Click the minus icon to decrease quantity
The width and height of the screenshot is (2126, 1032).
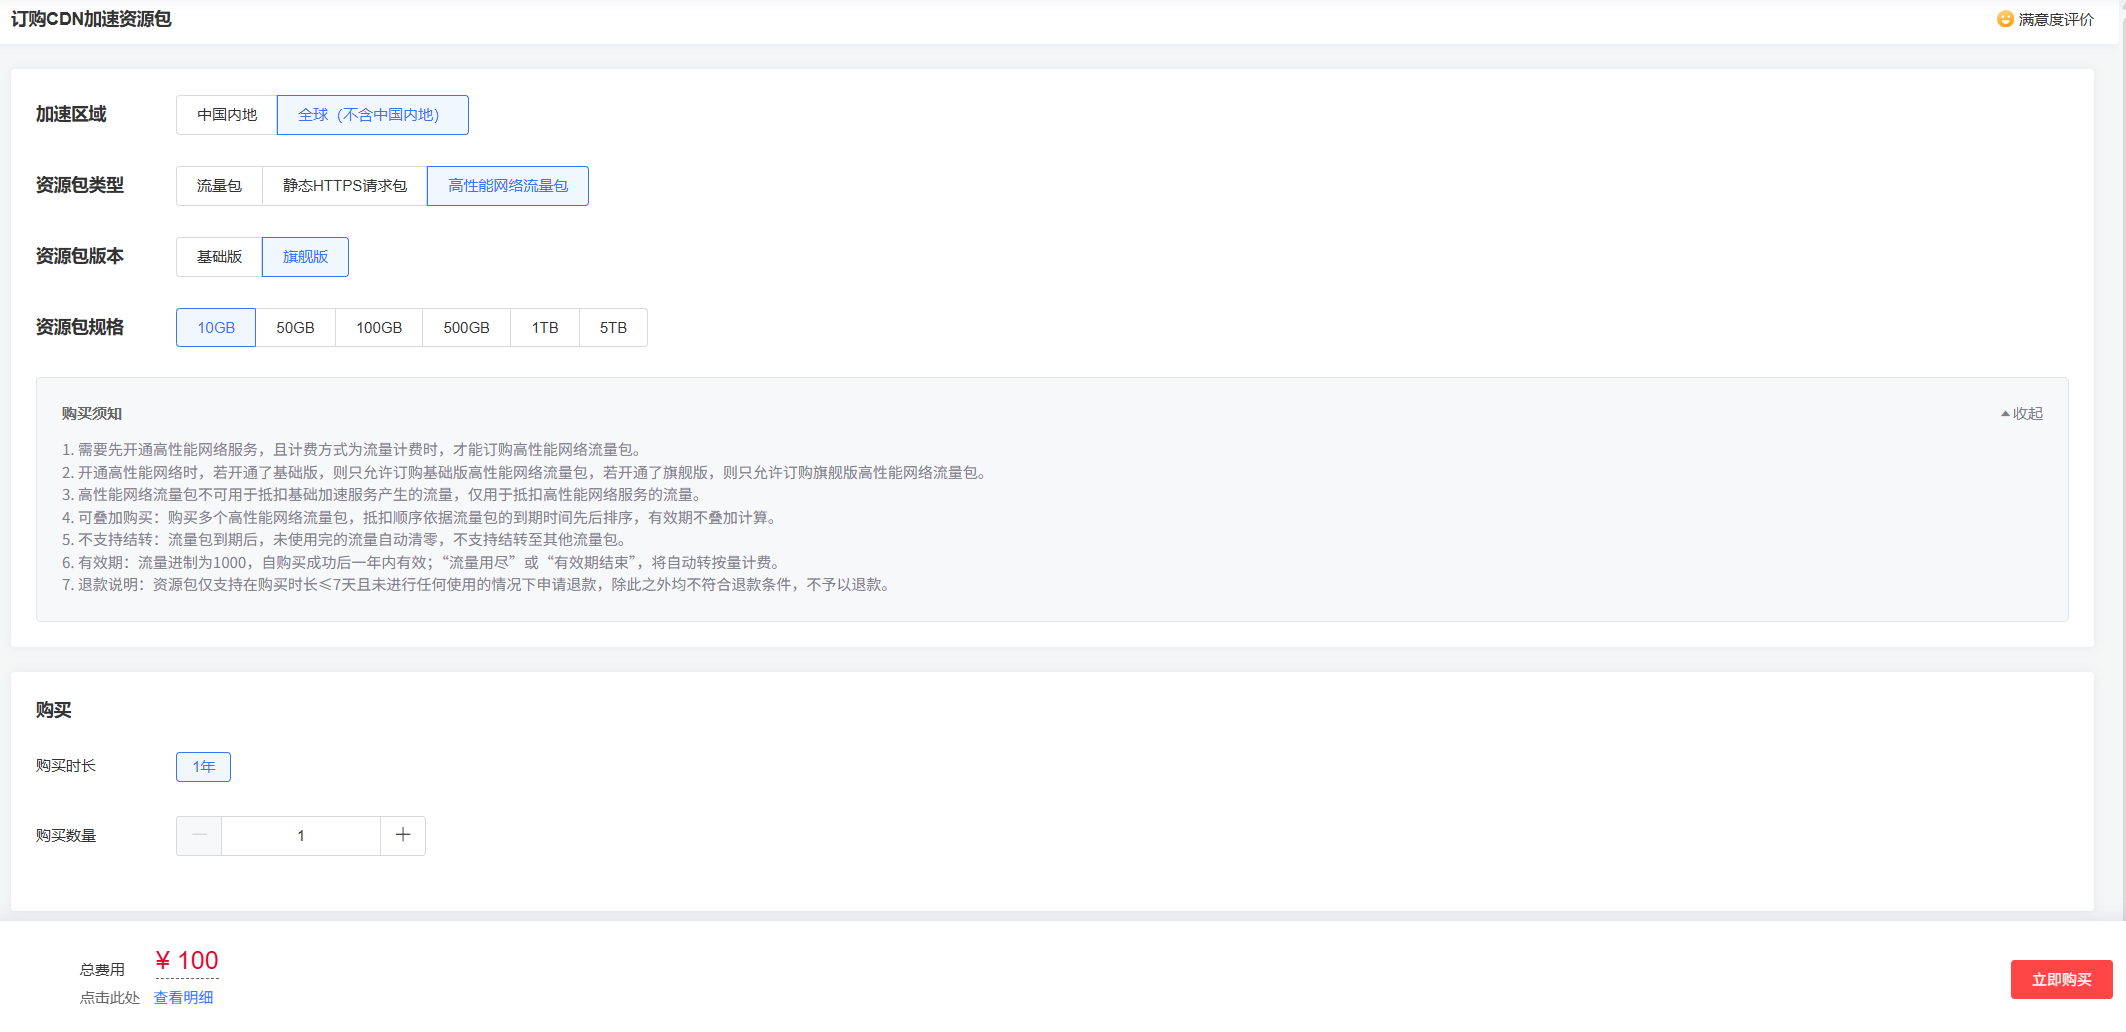click(199, 835)
